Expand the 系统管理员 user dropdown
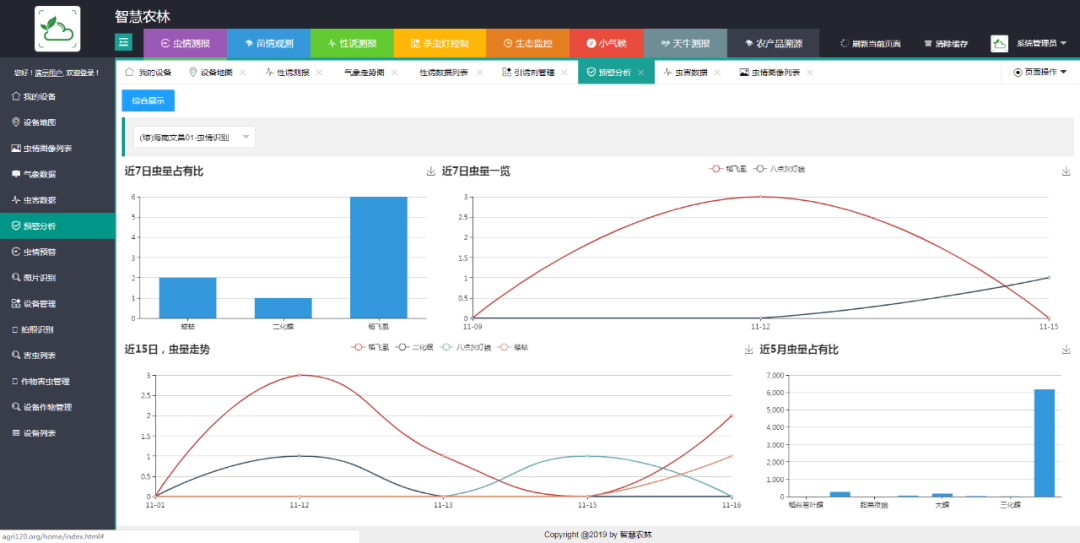This screenshot has height=543, width=1080. click(1039, 43)
